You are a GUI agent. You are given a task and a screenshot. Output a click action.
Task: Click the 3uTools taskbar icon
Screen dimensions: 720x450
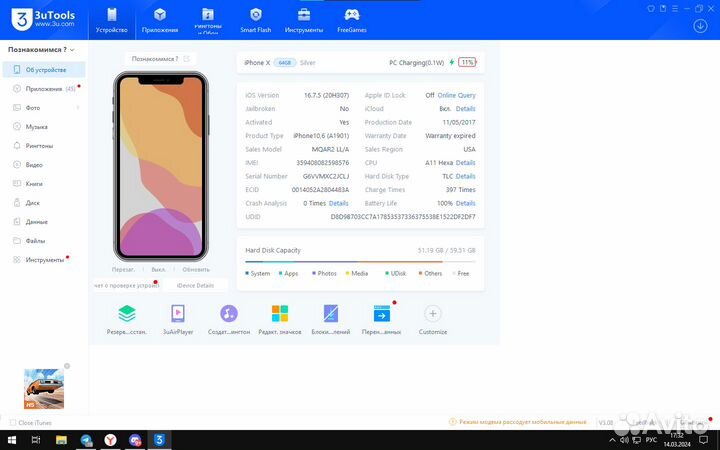[159, 440]
